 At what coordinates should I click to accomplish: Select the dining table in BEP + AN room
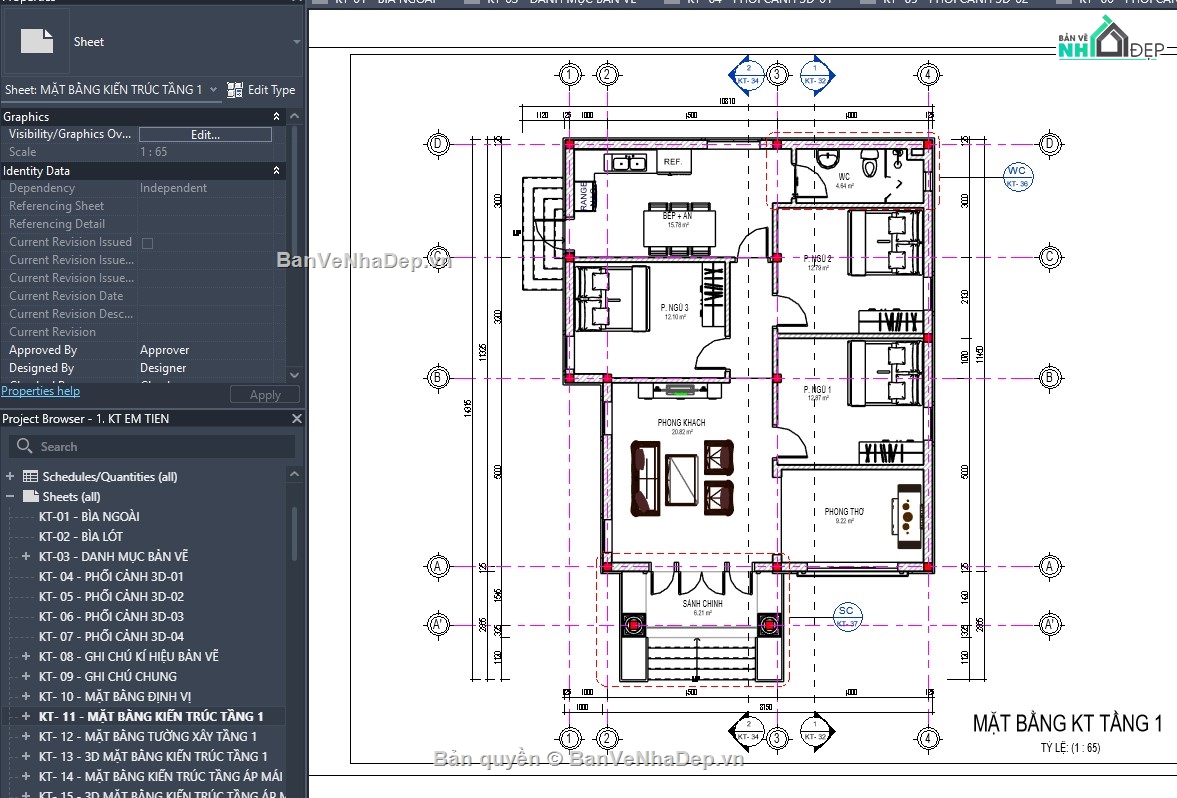pos(679,228)
